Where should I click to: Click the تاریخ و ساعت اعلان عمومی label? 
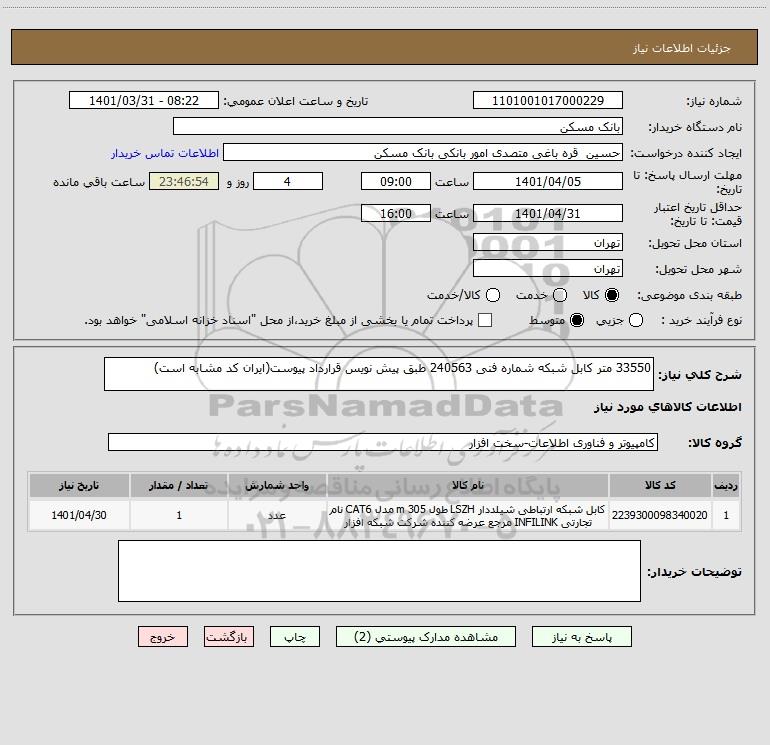click(x=296, y=102)
